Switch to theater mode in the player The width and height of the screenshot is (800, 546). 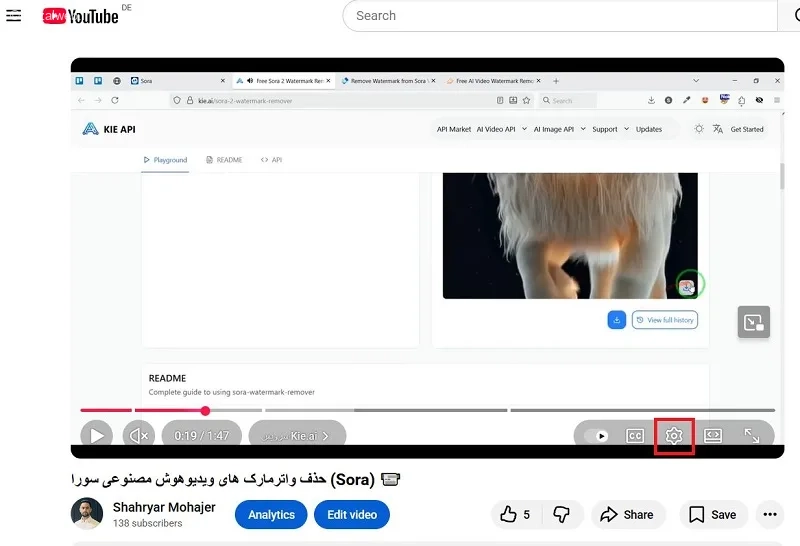point(713,436)
